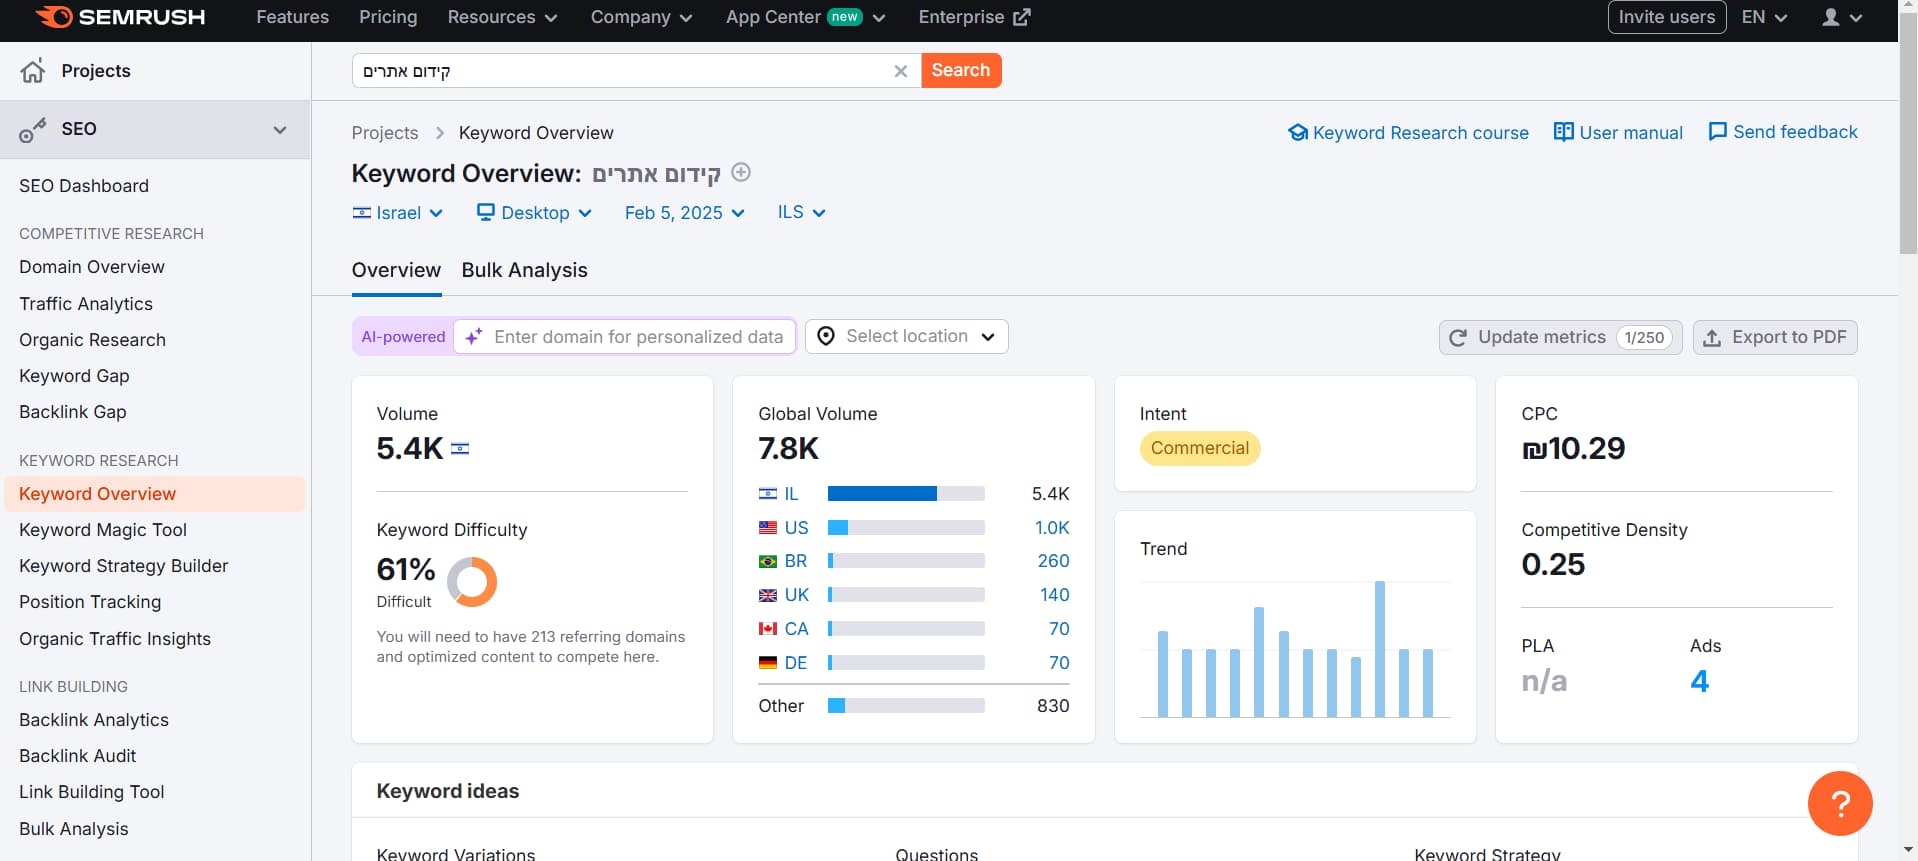Open the Pricing menu item
This screenshot has height=861, width=1918.
pyautogui.click(x=388, y=17)
